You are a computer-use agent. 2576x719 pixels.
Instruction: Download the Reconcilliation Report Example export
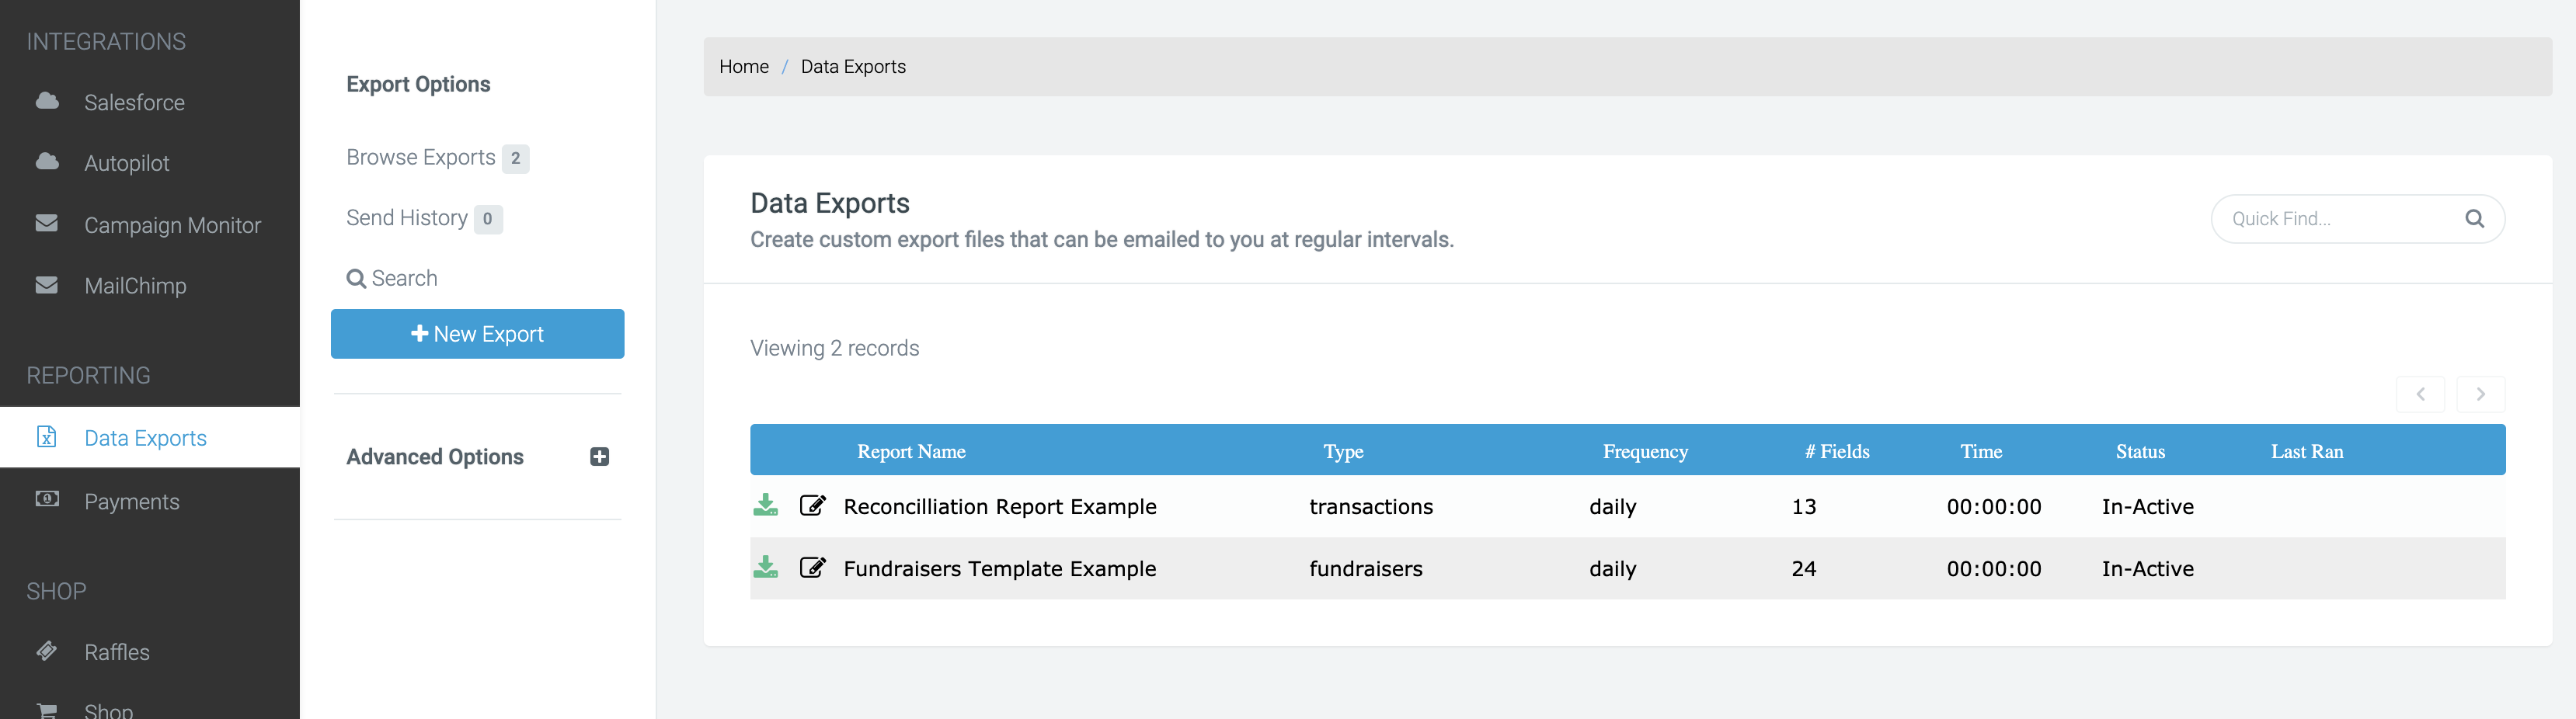click(765, 505)
